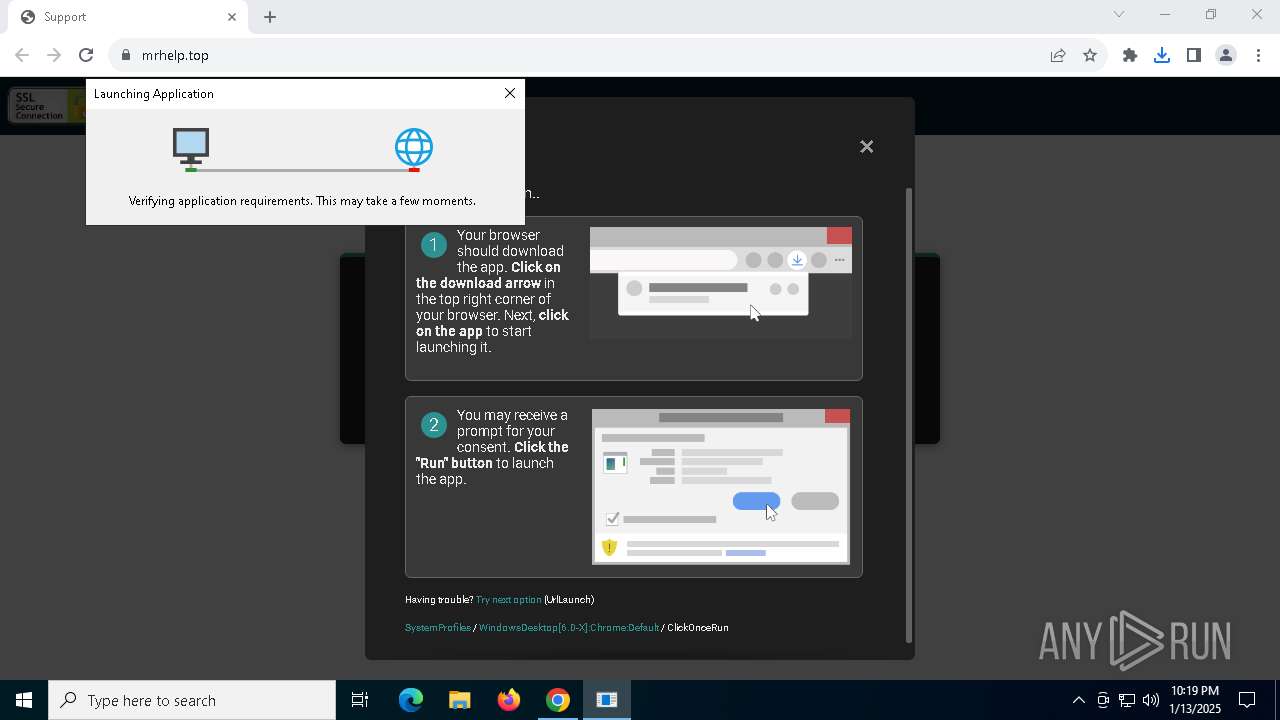
Task: Open the notification center
Action: [x=1248, y=700]
